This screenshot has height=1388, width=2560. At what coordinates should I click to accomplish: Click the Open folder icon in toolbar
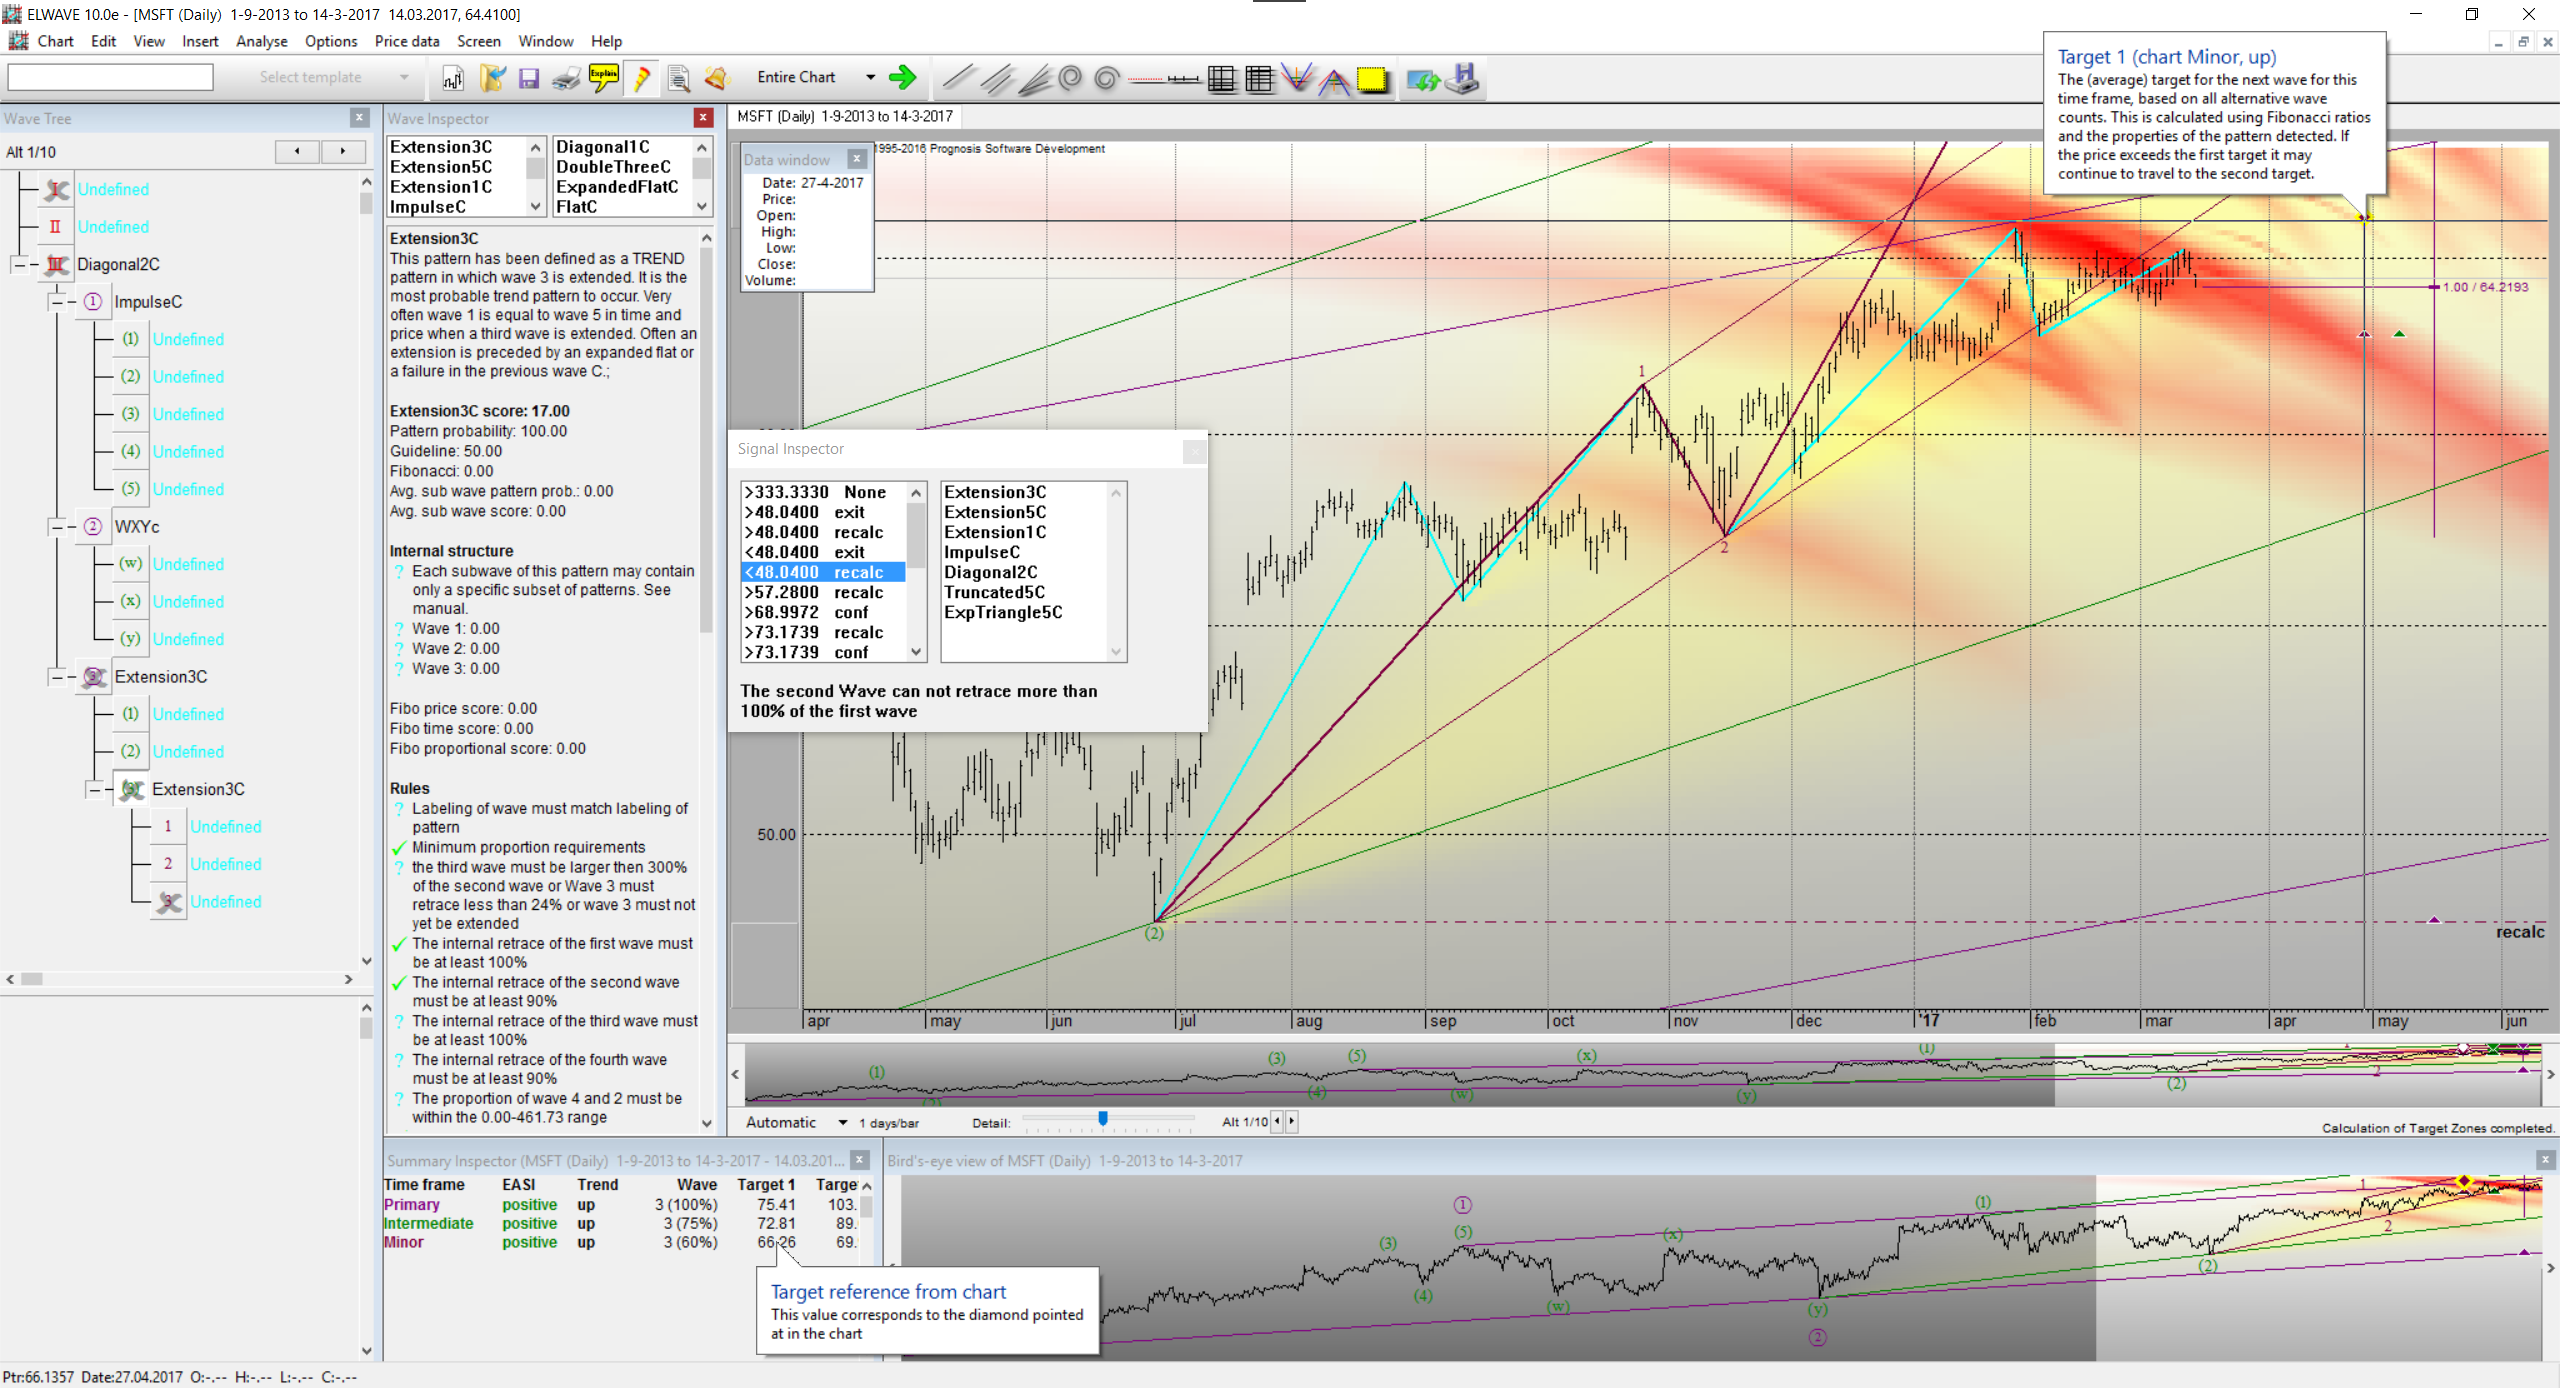pos(492,78)
